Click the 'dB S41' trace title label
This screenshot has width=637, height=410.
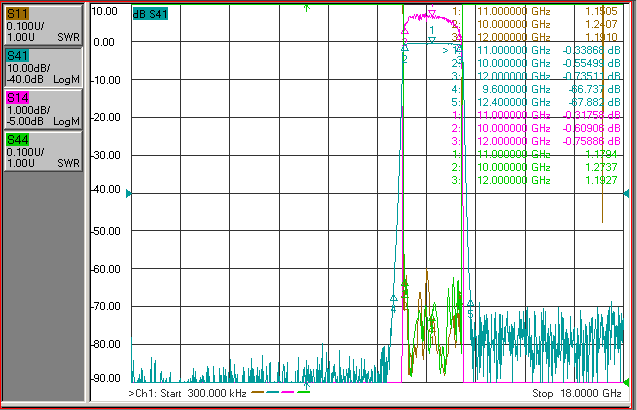coord(150,14)
